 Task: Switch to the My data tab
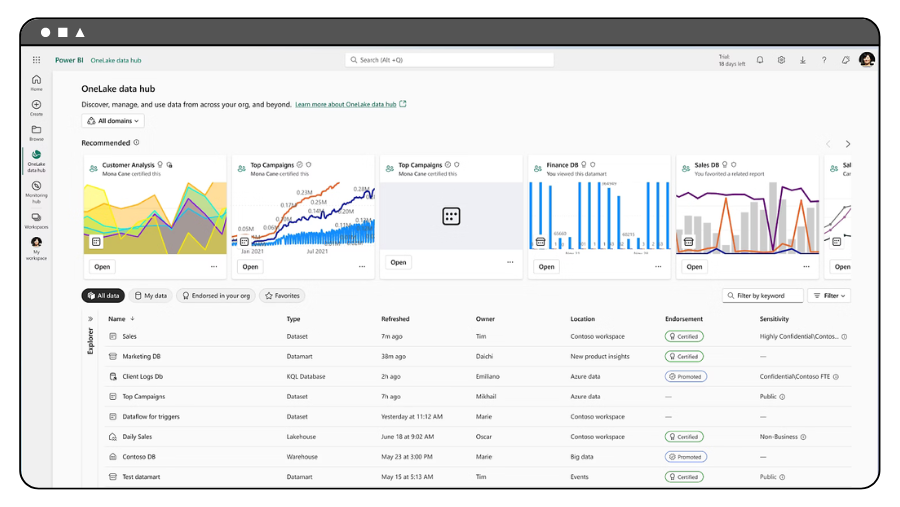coord(150,296)
